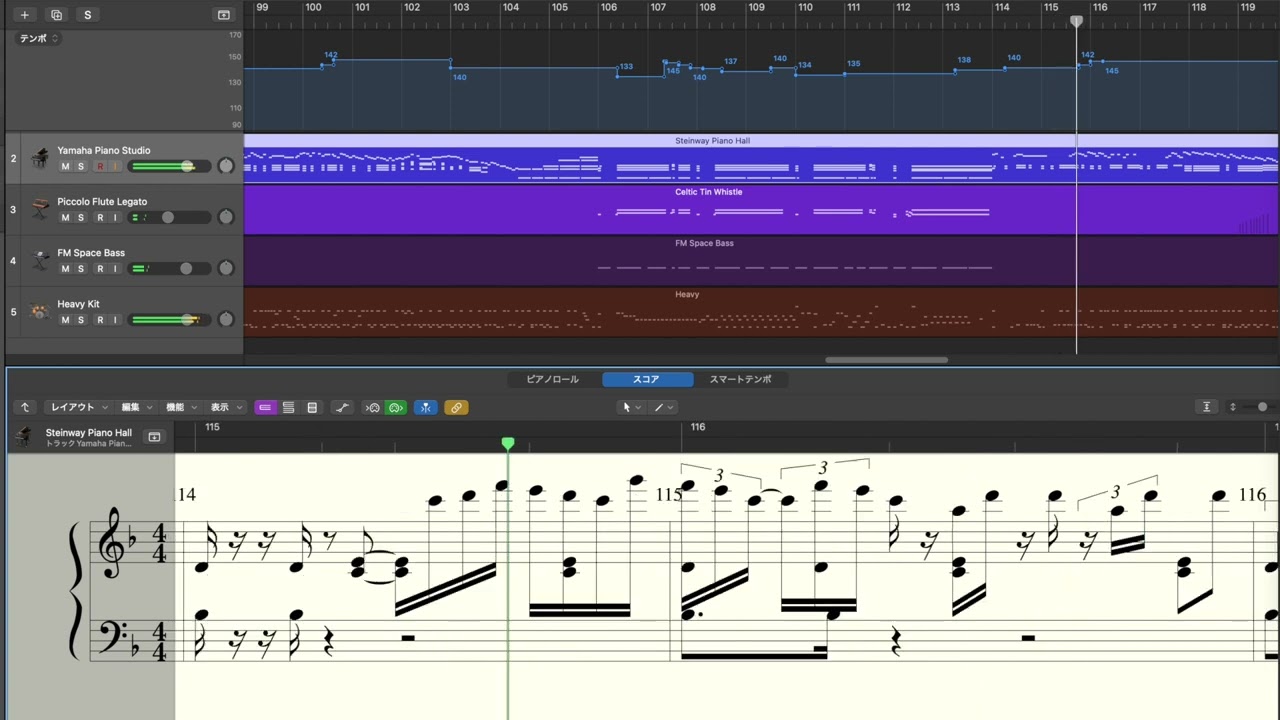Click the Yamaha Piano Studio grand piano icon
The width and height of the screenshot is (1280, 720).
[x=40, y=158]
